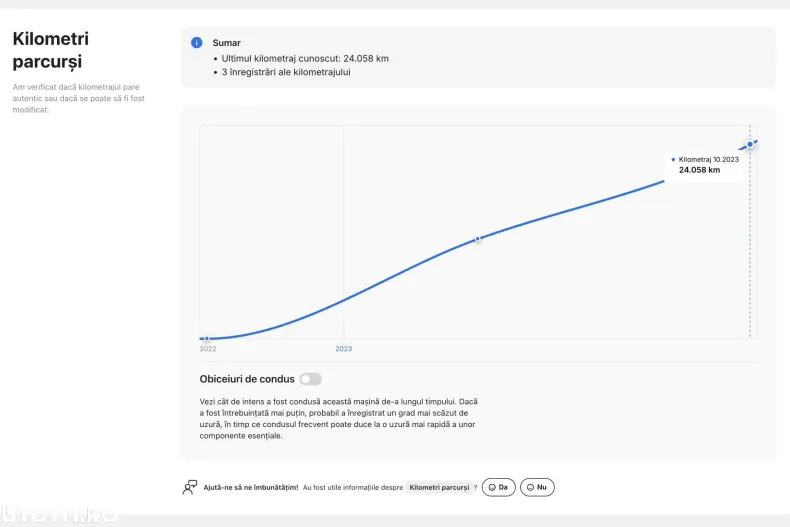
Task: Click the 2022 year label on axis
Action: pos(208,349)
